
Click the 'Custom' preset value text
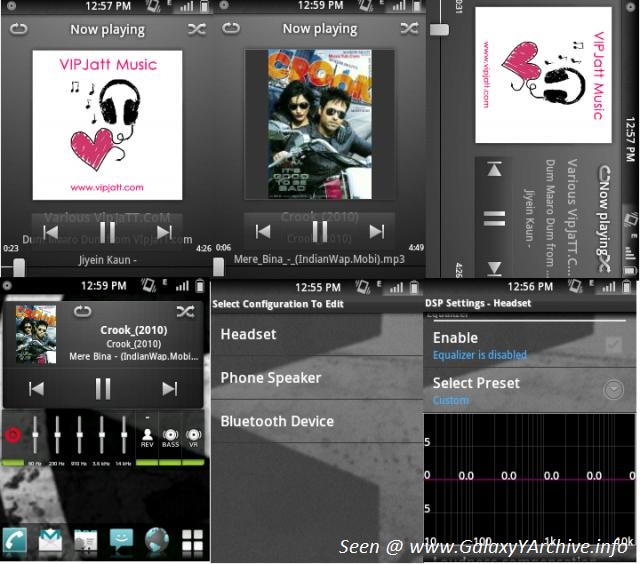click(451, 400)
